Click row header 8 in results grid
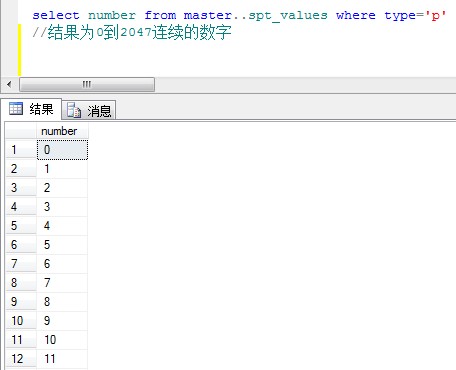Image resolution: width=456 pixels, height=370 pixels. point(21,283)
